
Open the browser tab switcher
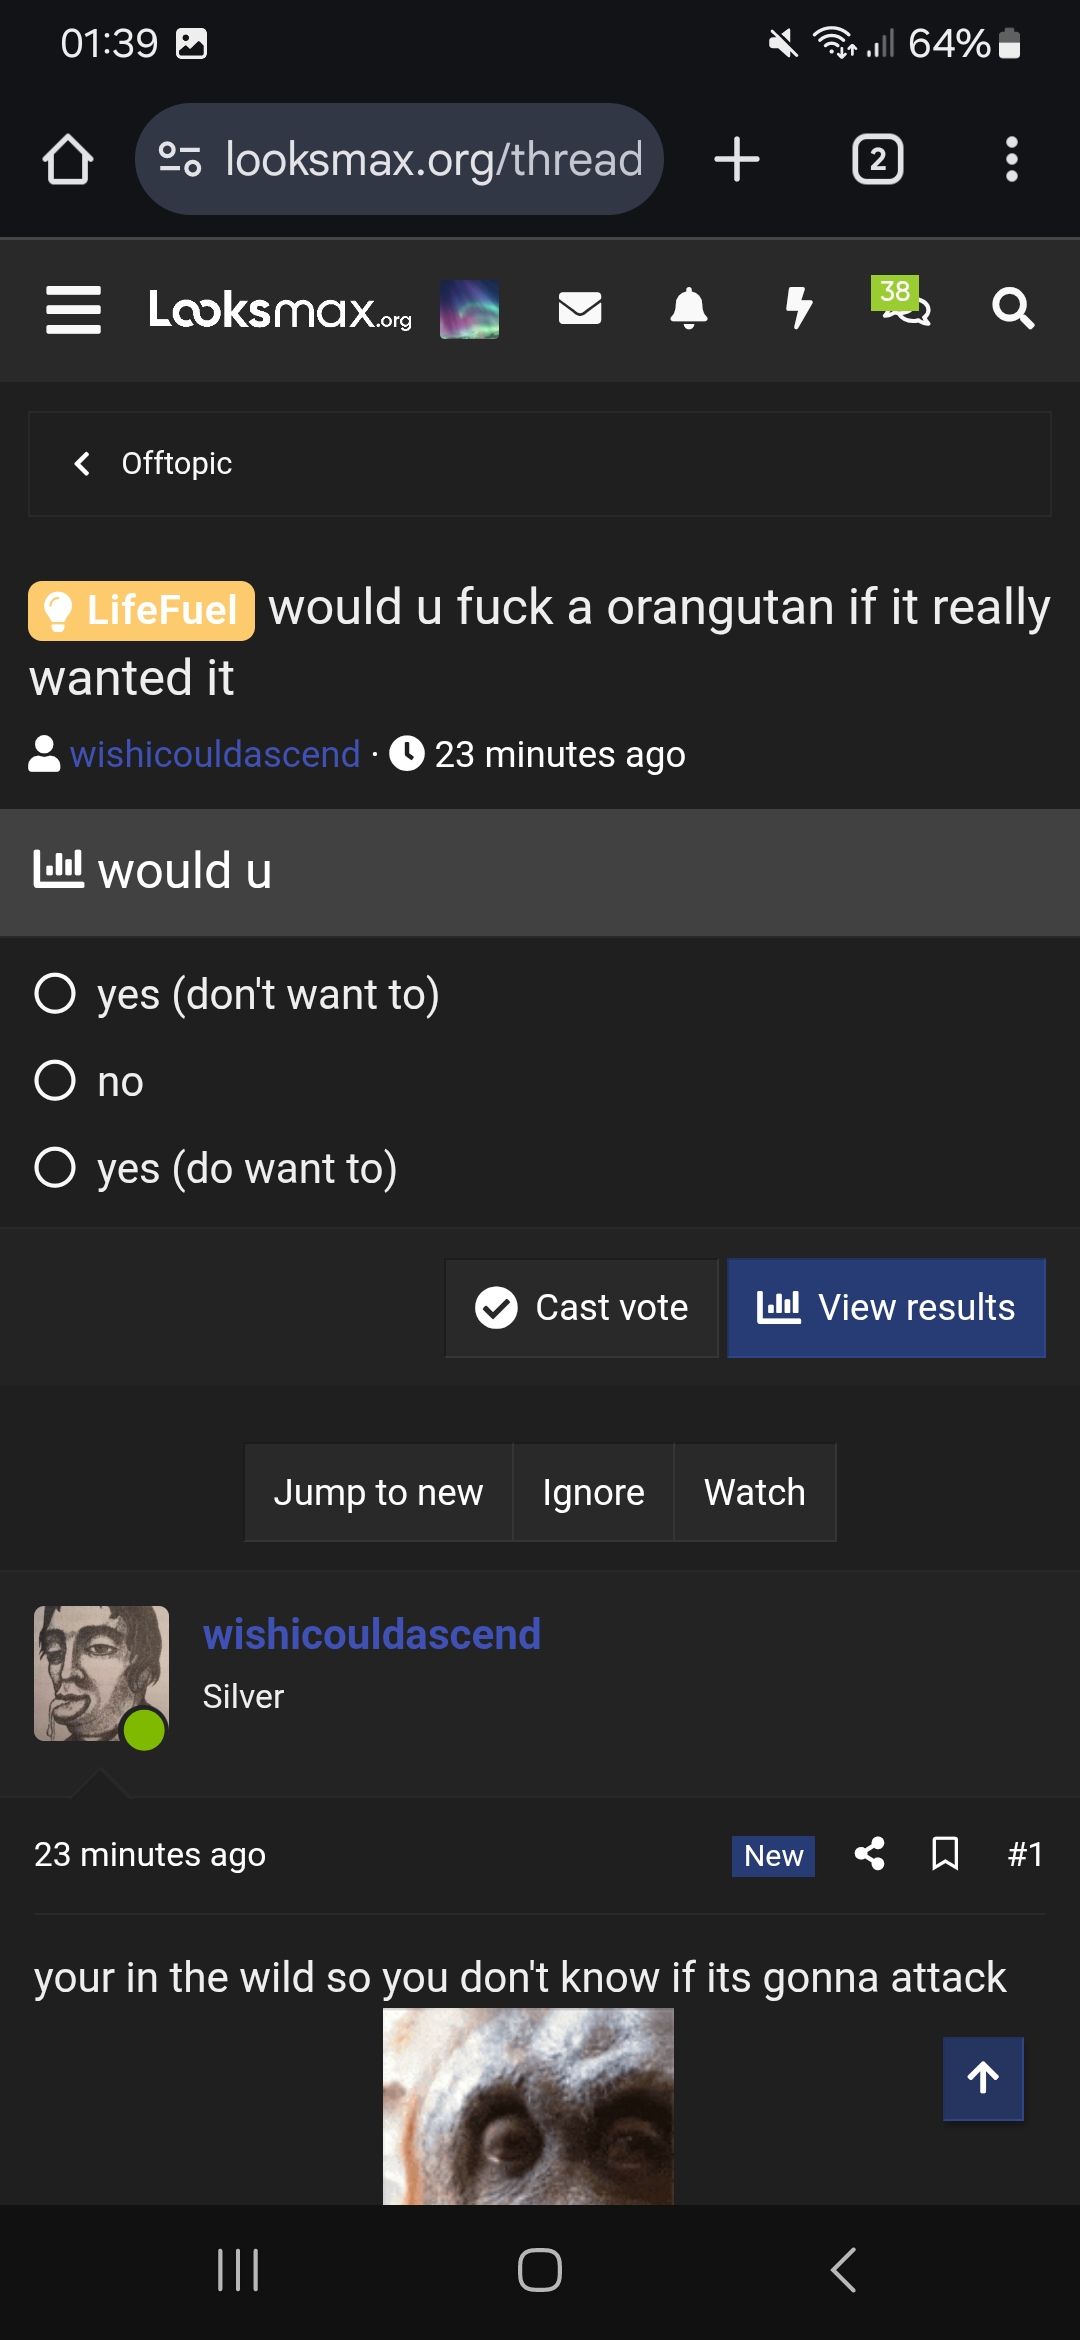pos(877,160)
